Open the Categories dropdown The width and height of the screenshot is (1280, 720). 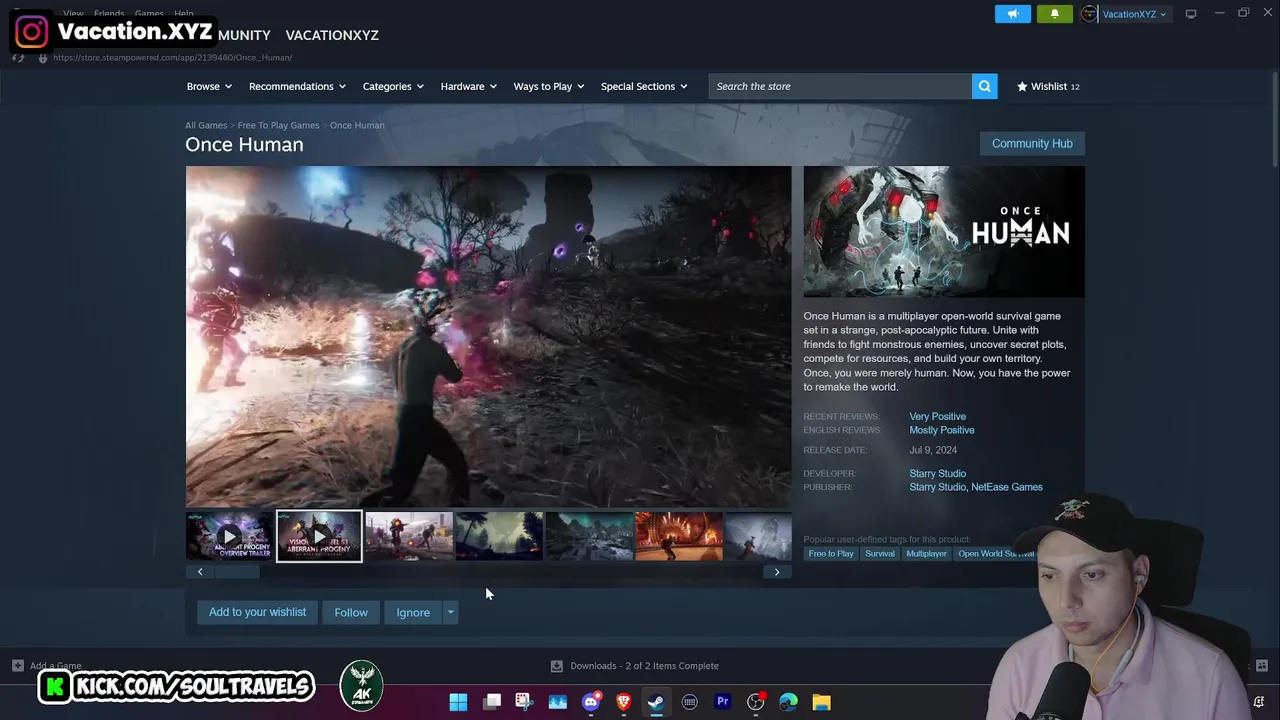tap(393, 87)
